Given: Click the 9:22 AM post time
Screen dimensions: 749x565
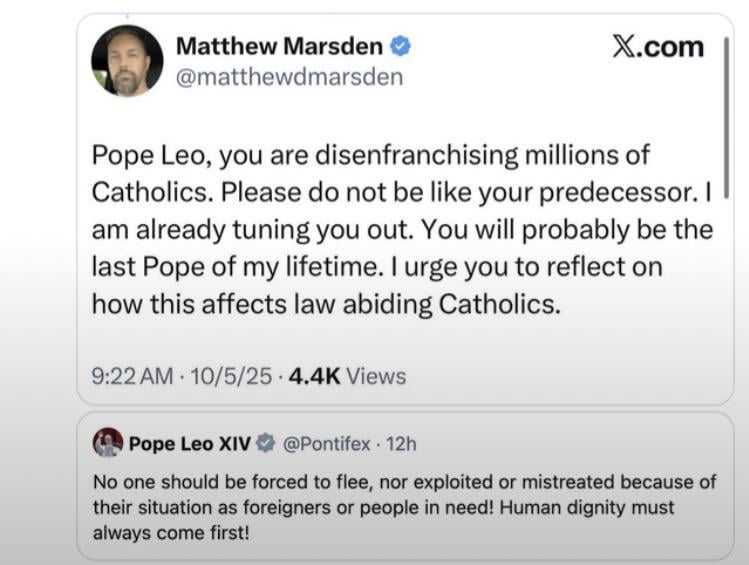Looking at the screenshot, I should click(132, 376).
